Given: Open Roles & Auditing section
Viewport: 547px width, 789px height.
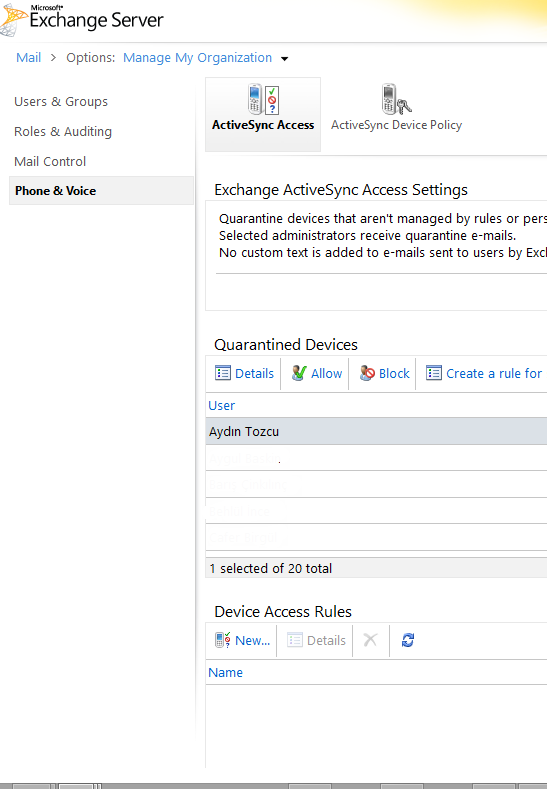Looking at the screenshot, I should (63, 131).
